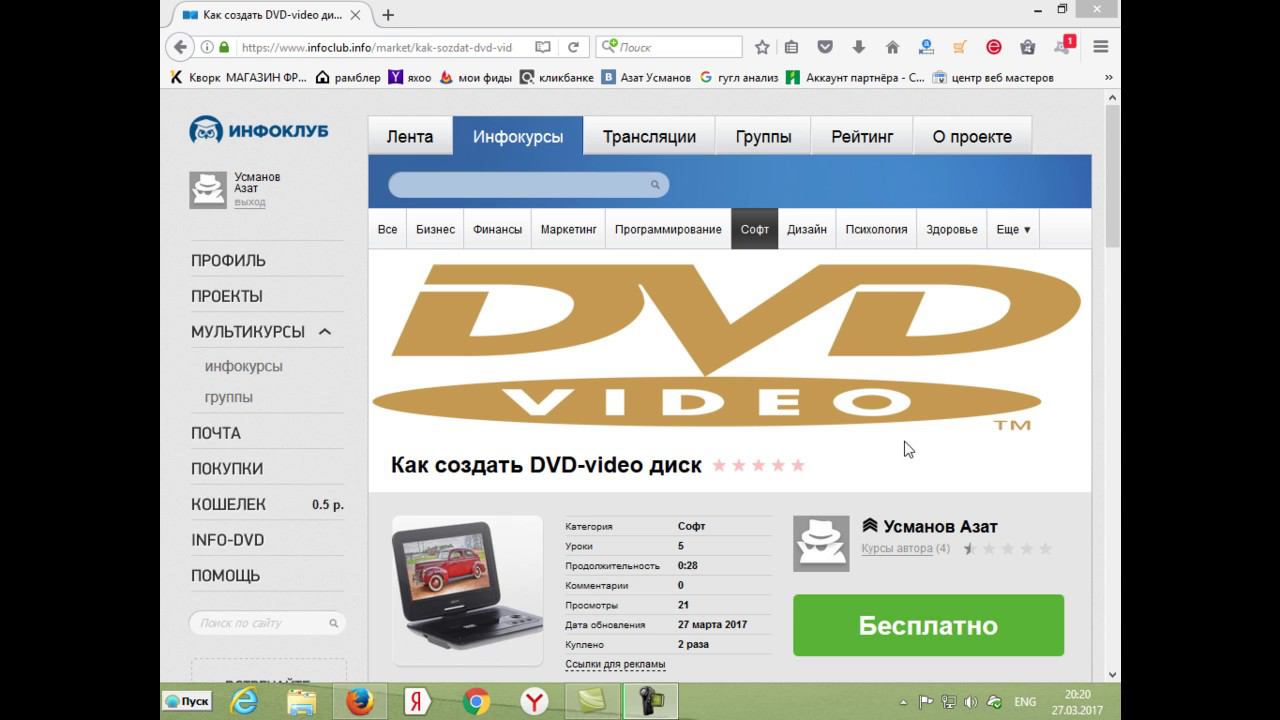Open File Explorer folder on taskbar
Viewport: 1280px width, 720px height.
pos(301,702)
